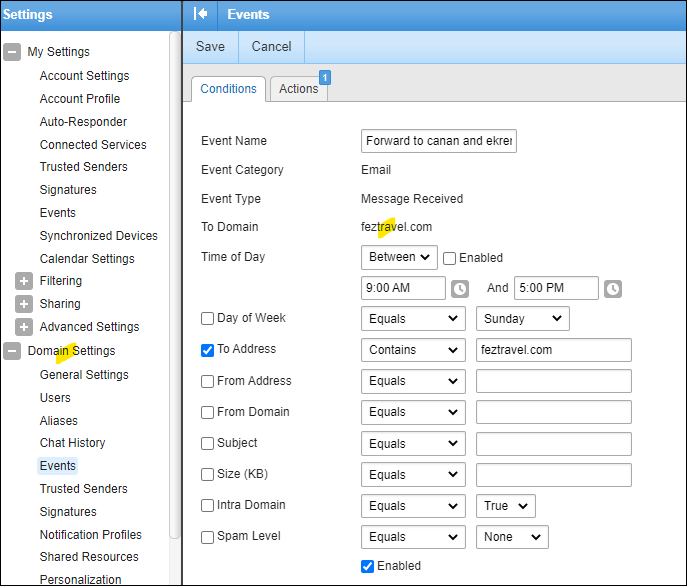The image size is (687, 586).
Task: Click the Cancel button
Action: tap(271, 47)
